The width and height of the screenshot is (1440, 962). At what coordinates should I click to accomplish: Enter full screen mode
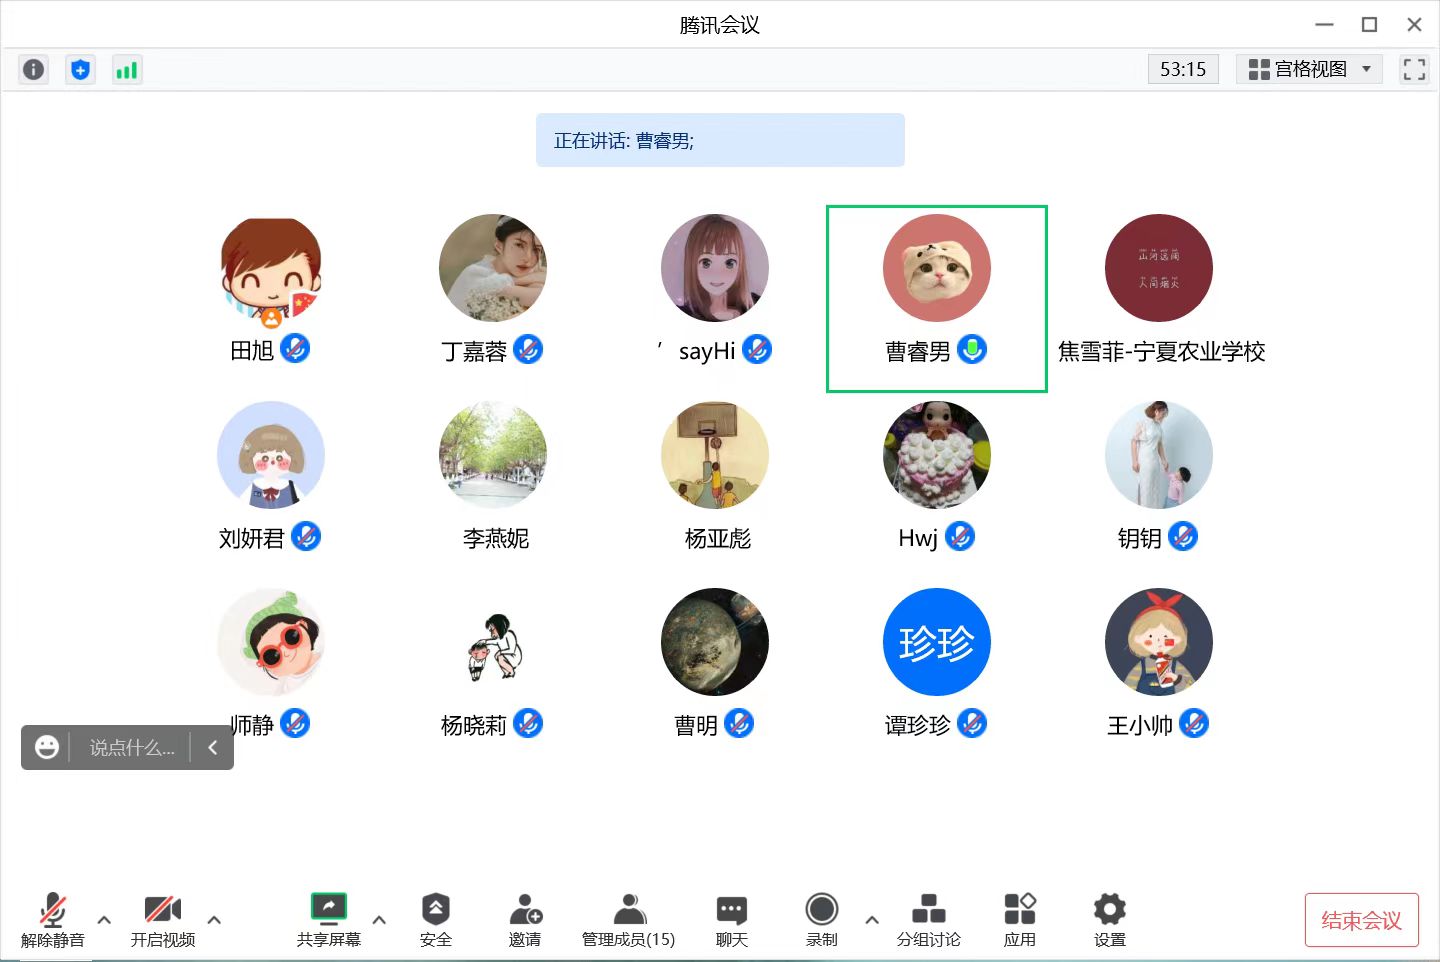click(x=1414, y=69)
